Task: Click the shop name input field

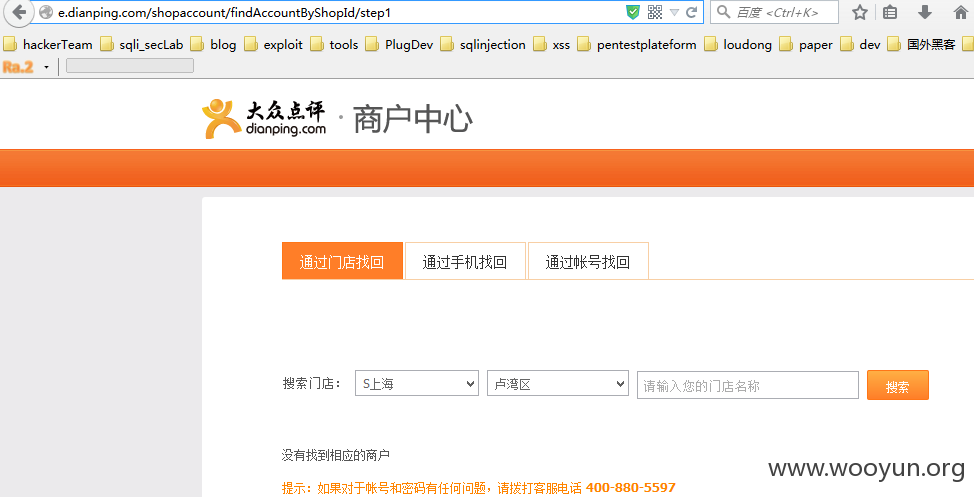Action: pyautogui.click(x=748, y=385)
